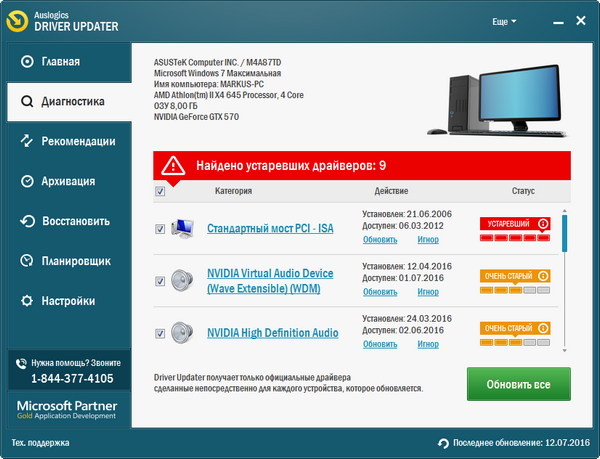Click the Категория column header
The height and width of the screenshot is (459, 600).
click(233, 191)
